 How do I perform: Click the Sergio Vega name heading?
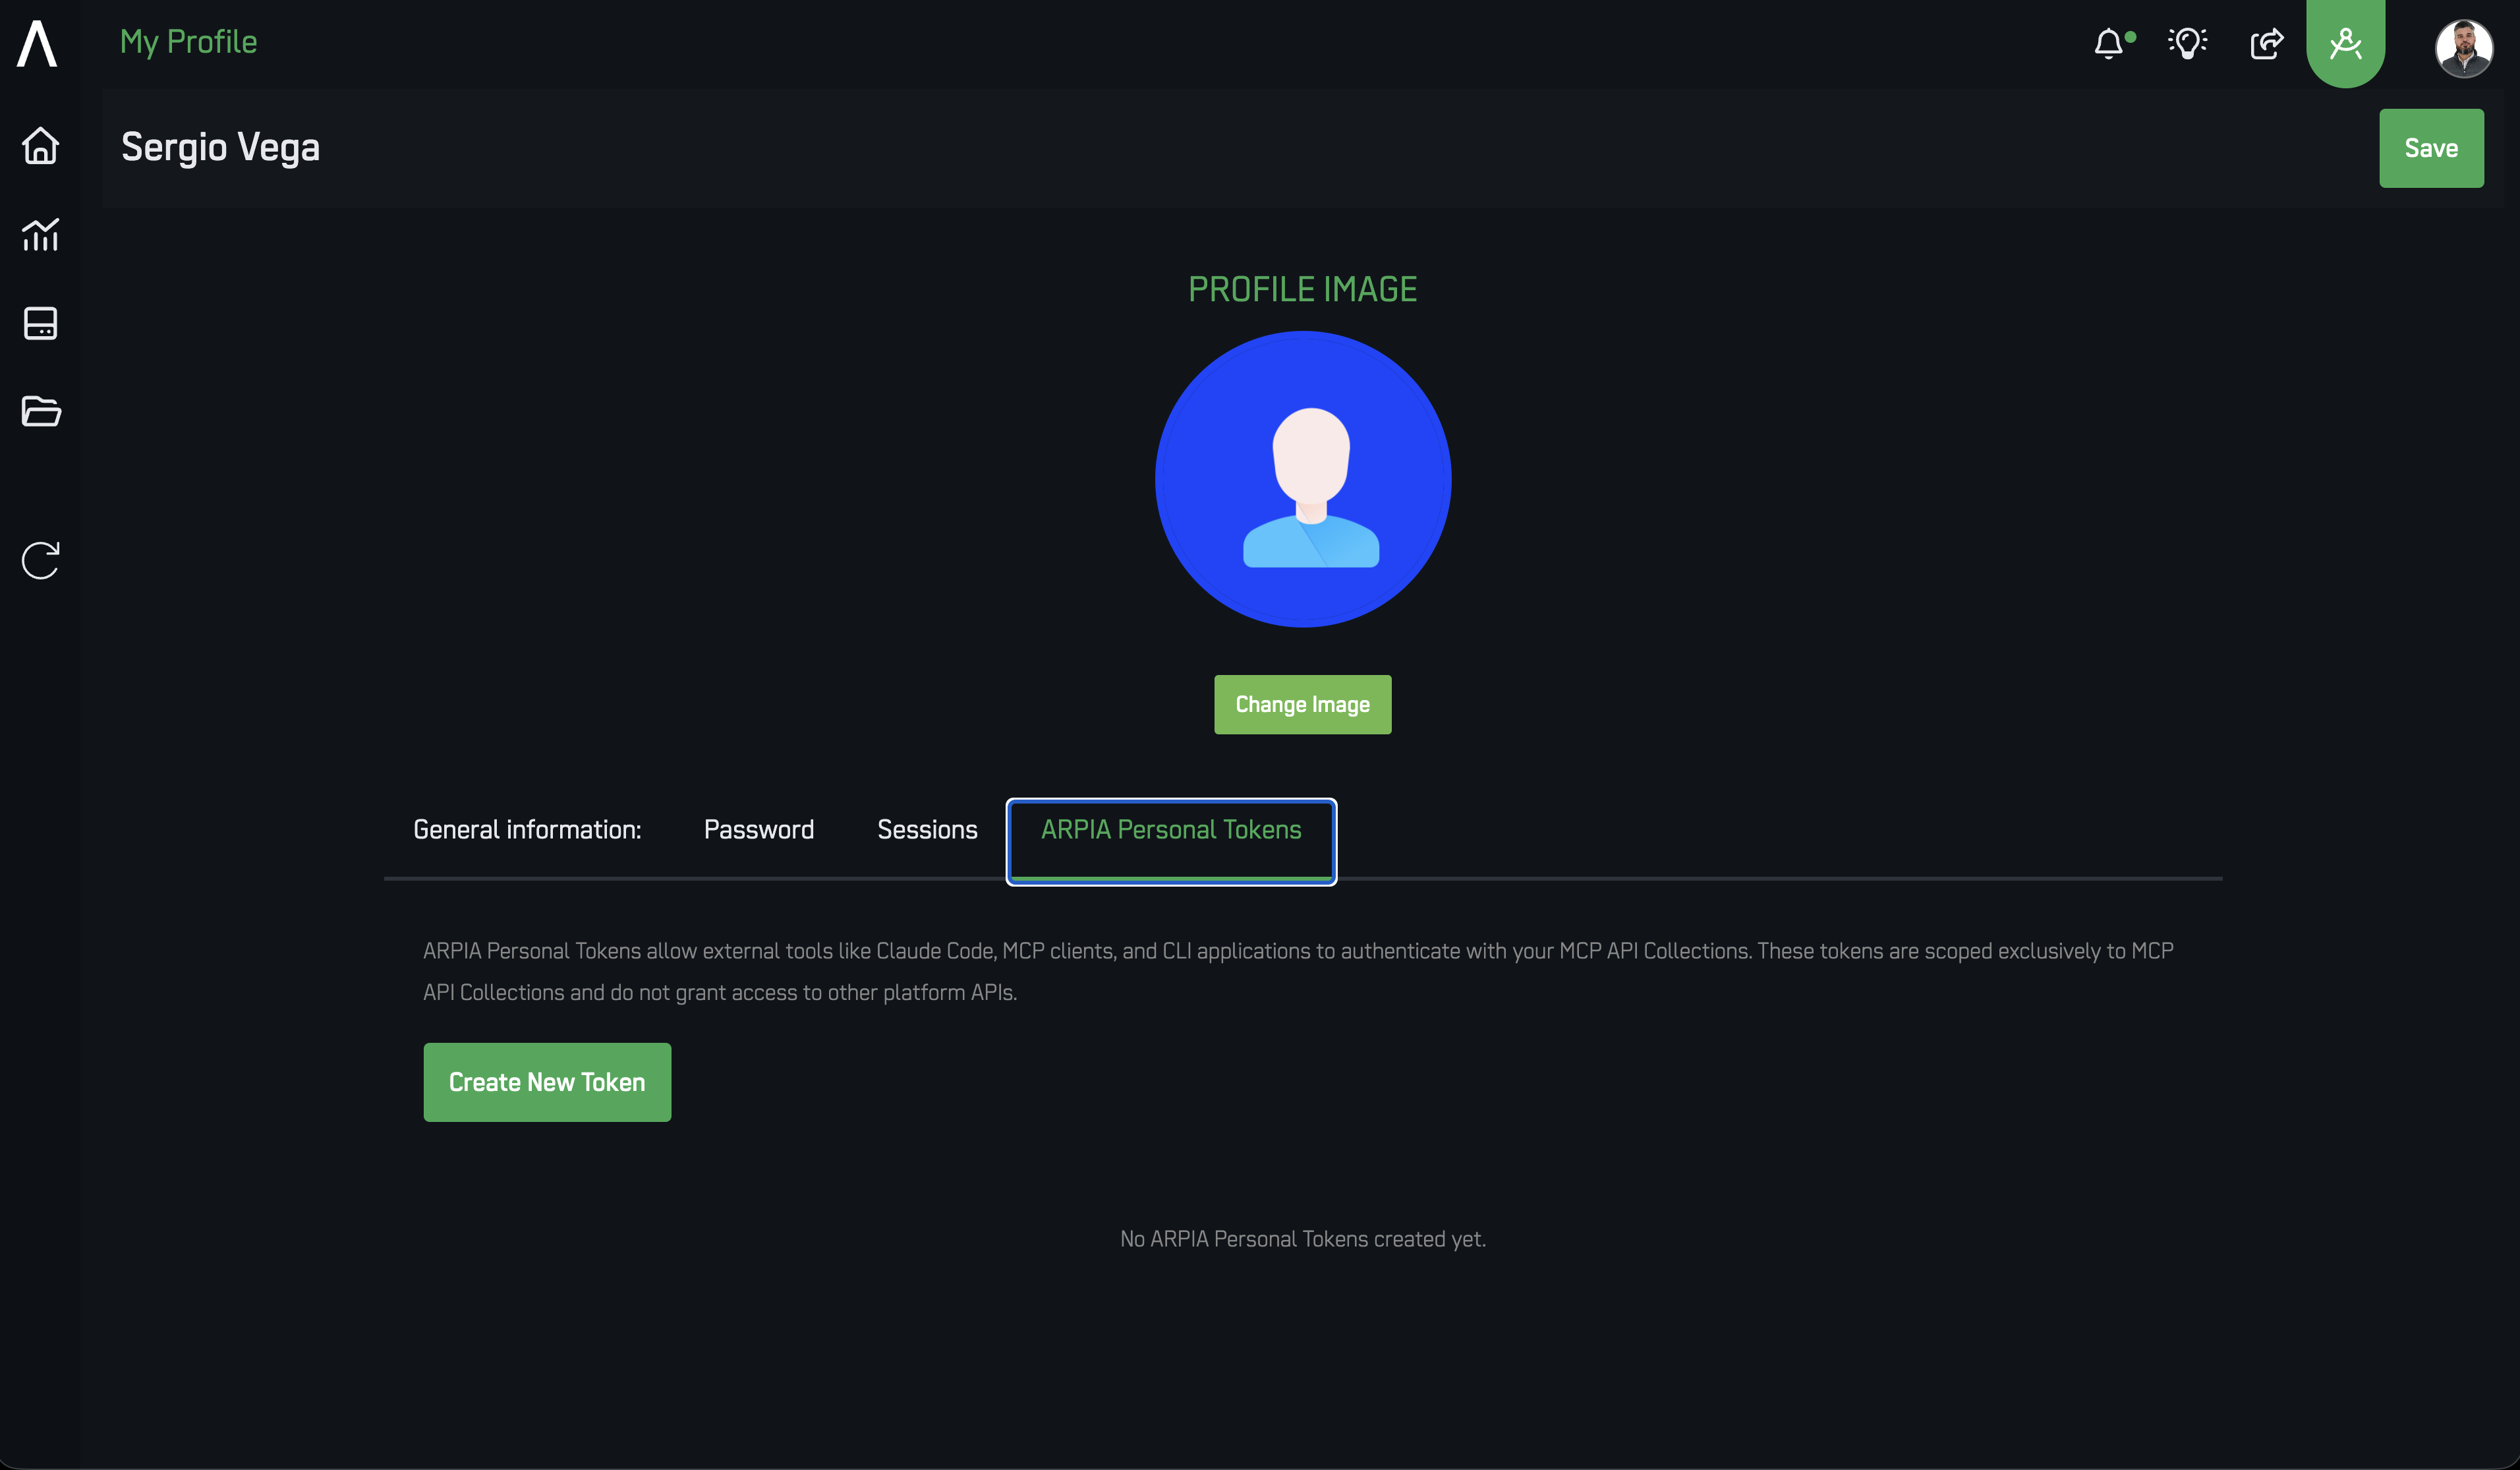tap(221, 147)
